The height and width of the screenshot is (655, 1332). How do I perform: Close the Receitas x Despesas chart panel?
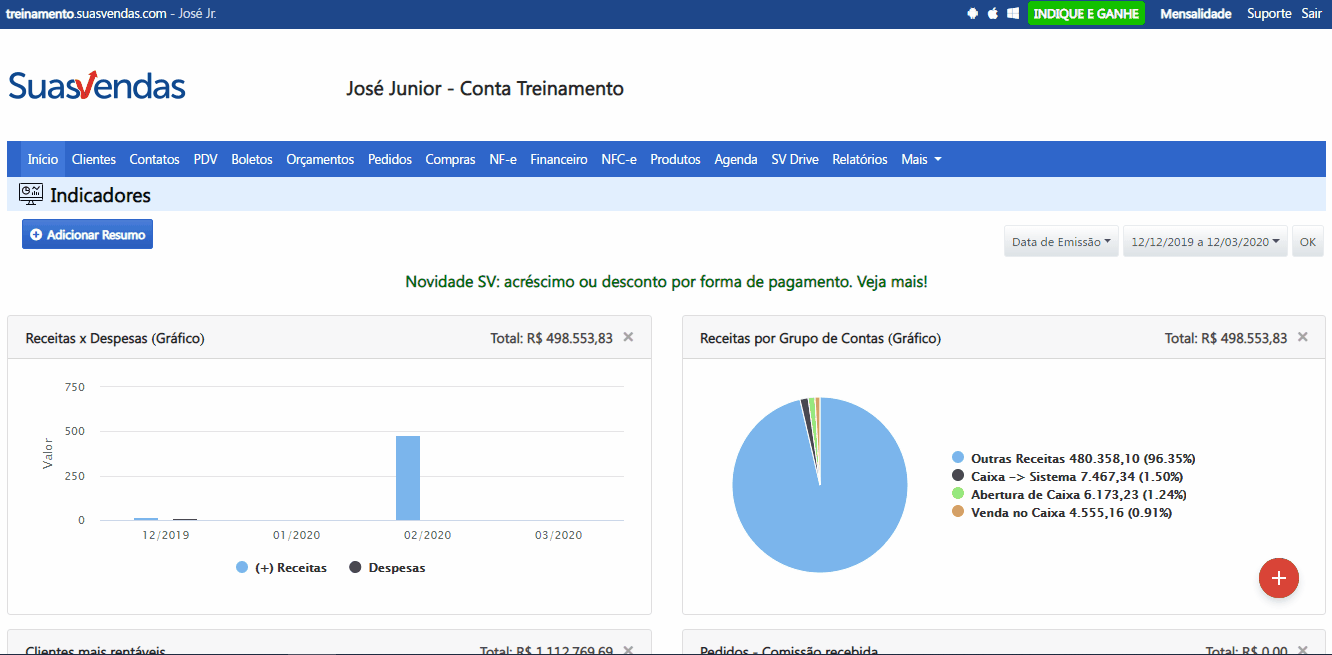tap(628, 337)
